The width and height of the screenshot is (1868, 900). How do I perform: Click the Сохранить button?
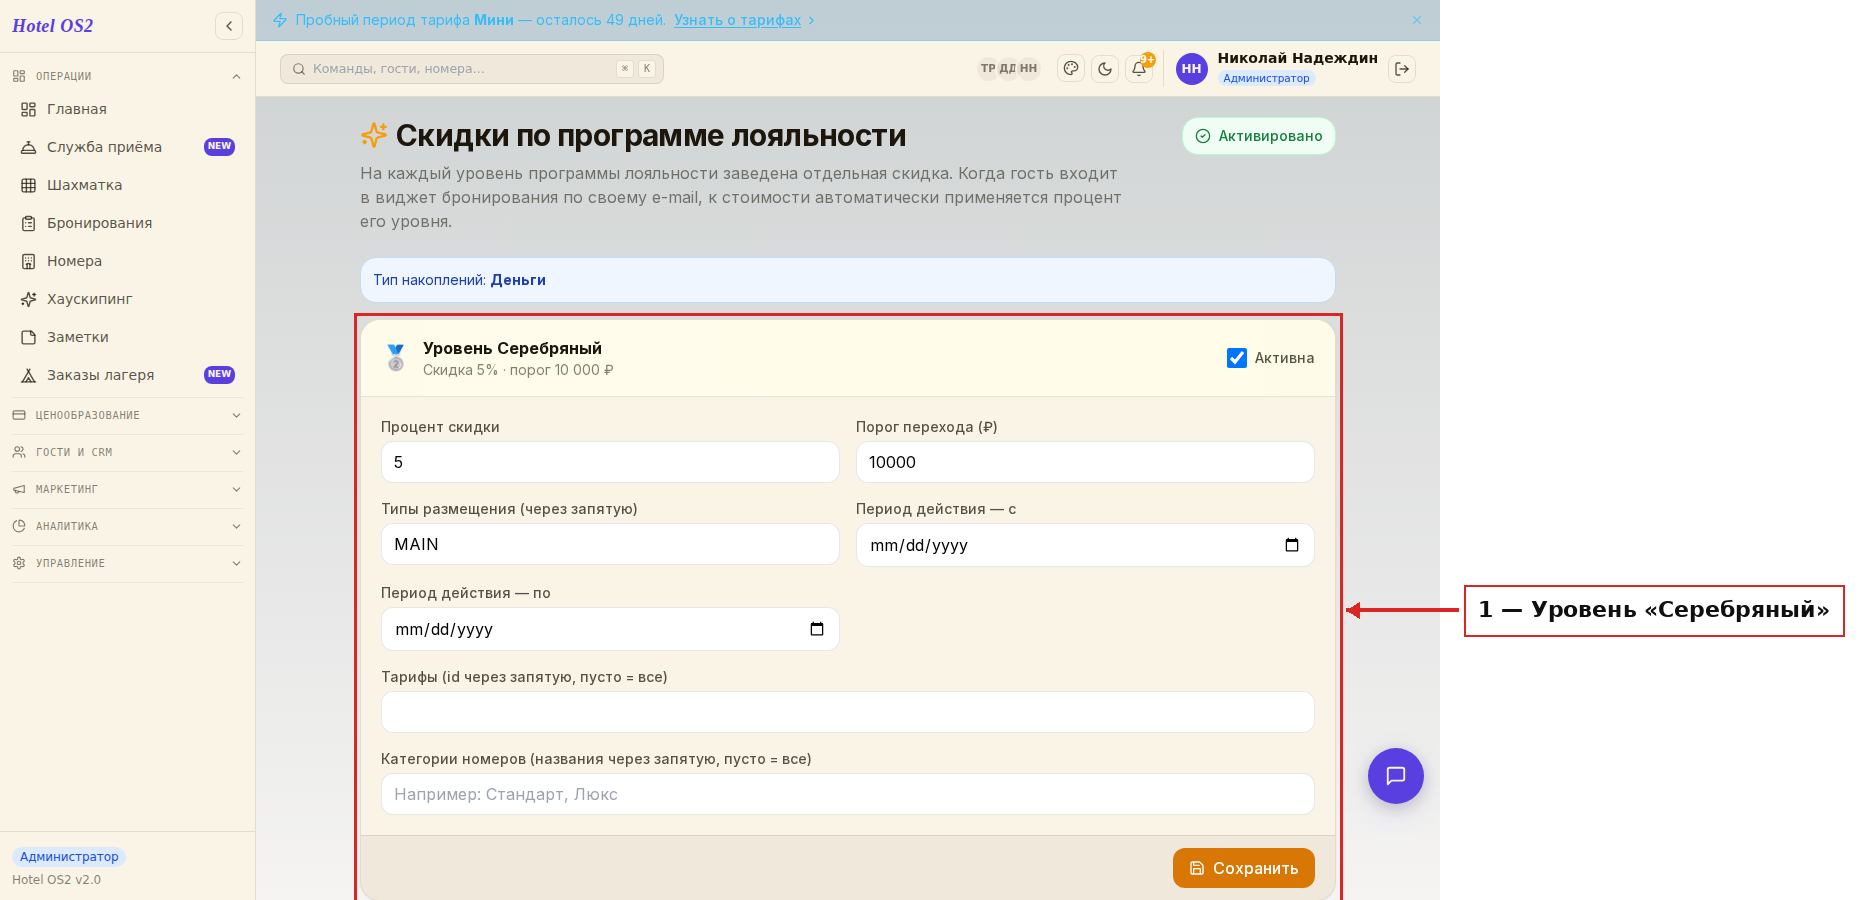click(1244, 868)
